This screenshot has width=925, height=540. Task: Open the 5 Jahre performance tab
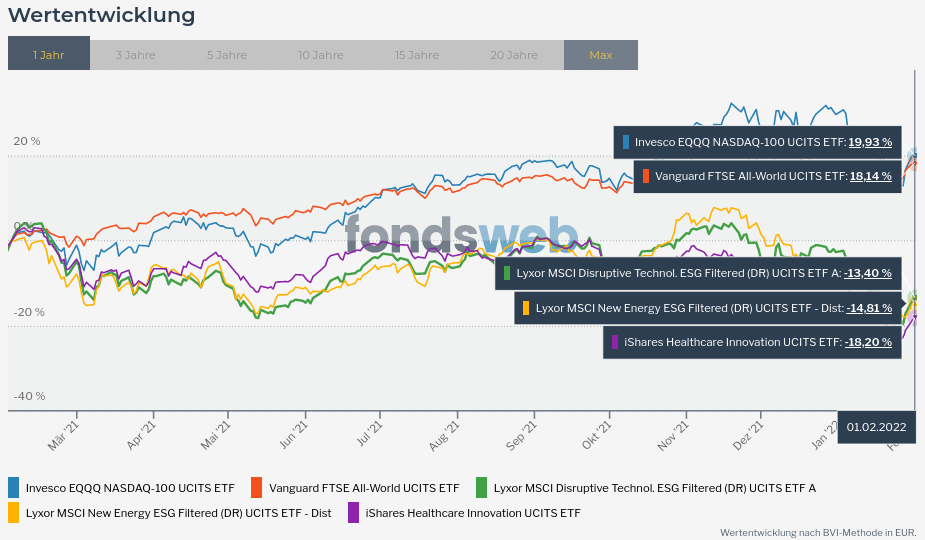(227, 54)
